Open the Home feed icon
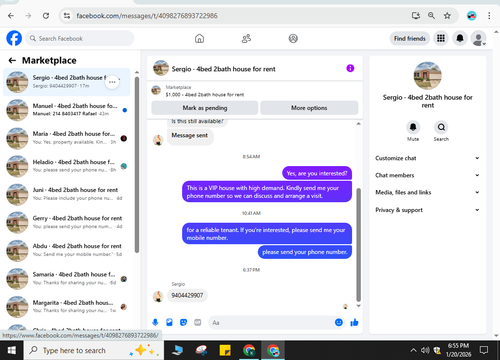The image size is (500, 360). [199, 39]
